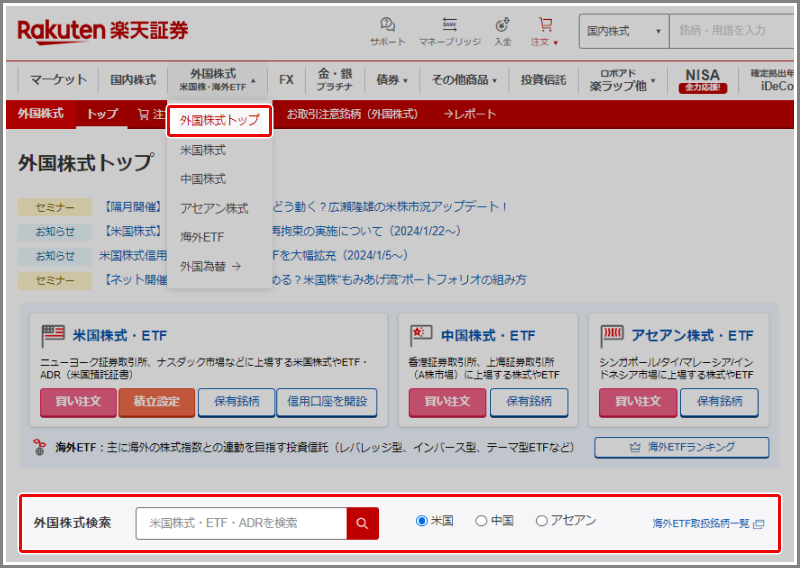Focus the 銘柄・用語を入力 header search field

[x=732, y=31]
